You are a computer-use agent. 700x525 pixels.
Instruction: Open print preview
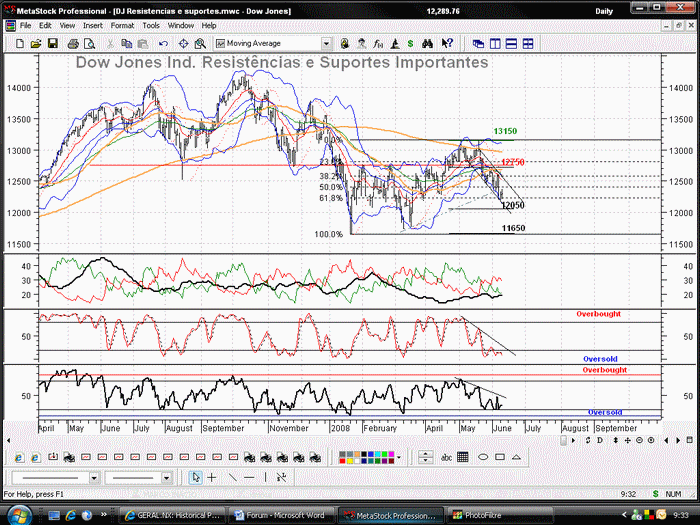(x=89, y=44)
